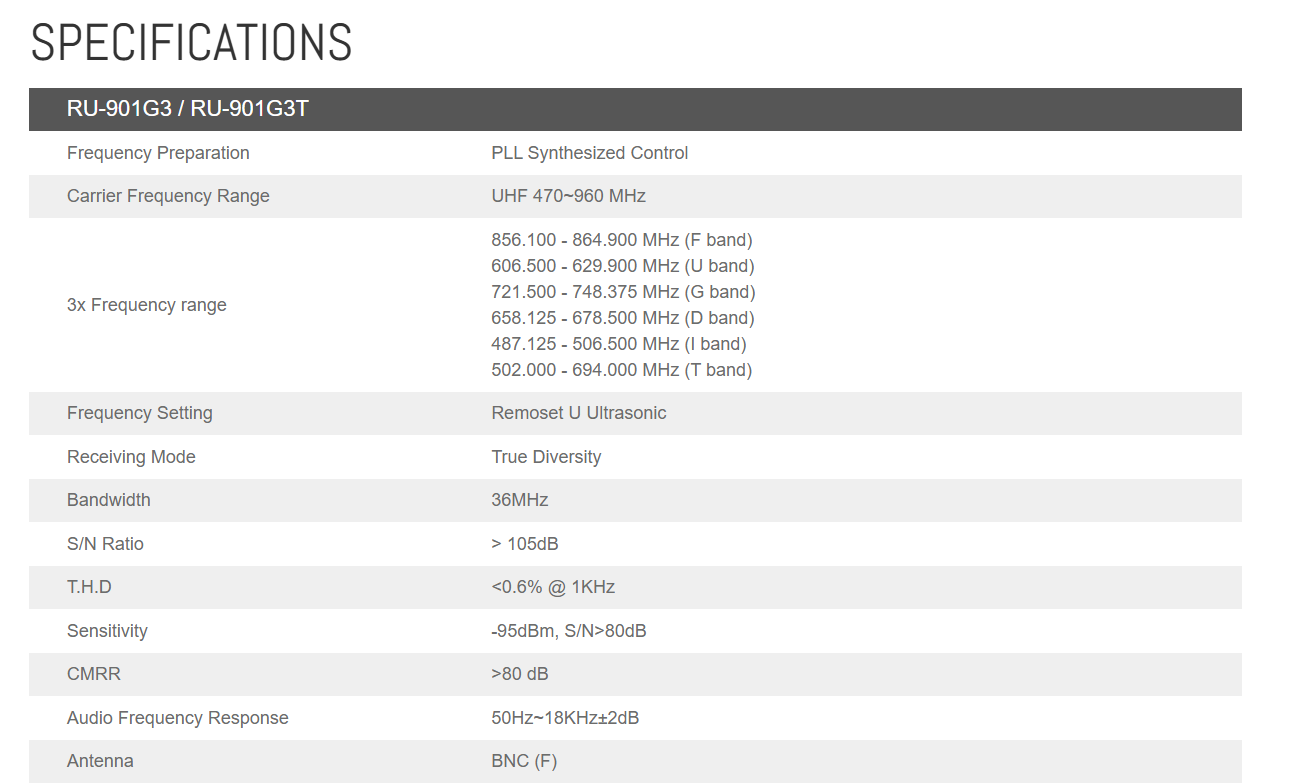The width and height of the screenshot is (1289, 783).
Task: Select the UHF 470~960 MHz value
Action: pyautogui.click(x=568, y=196)
